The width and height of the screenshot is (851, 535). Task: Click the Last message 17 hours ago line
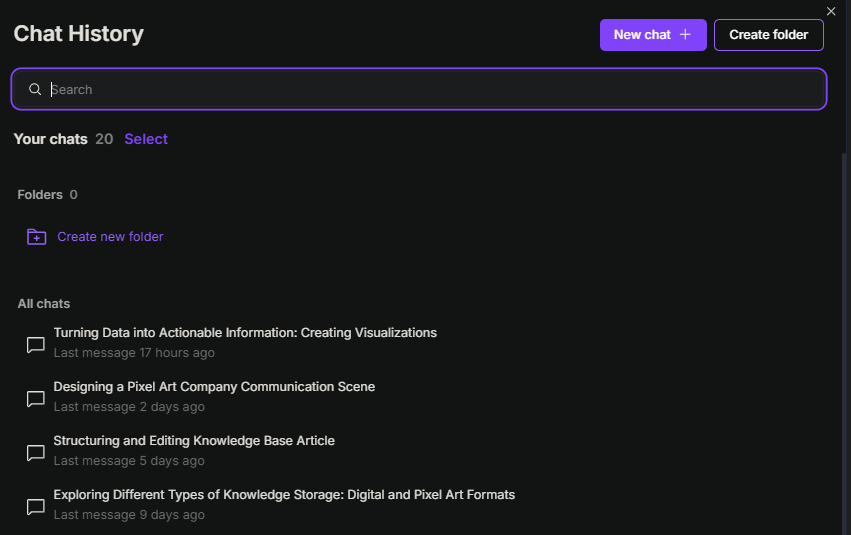coord(134,353)
